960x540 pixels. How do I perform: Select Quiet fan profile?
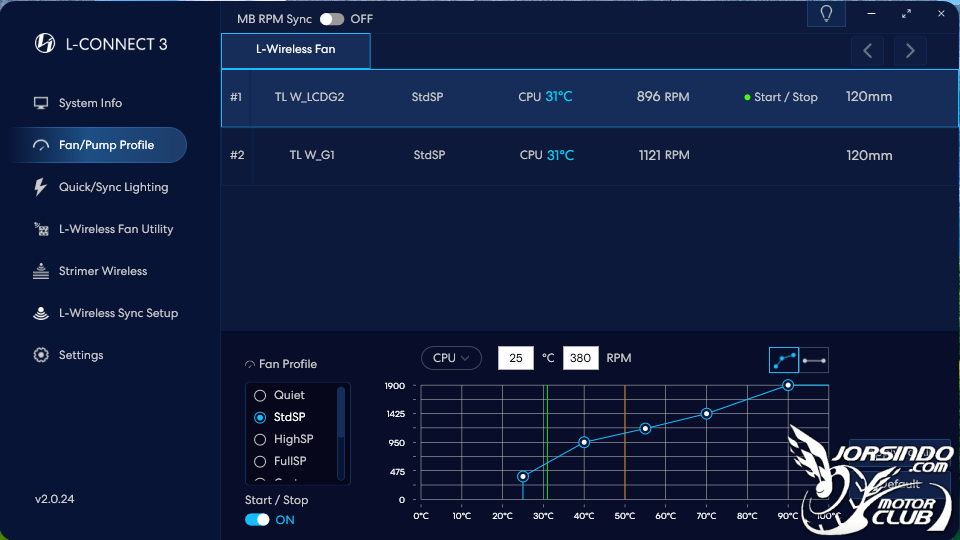[x=280, y=395]
